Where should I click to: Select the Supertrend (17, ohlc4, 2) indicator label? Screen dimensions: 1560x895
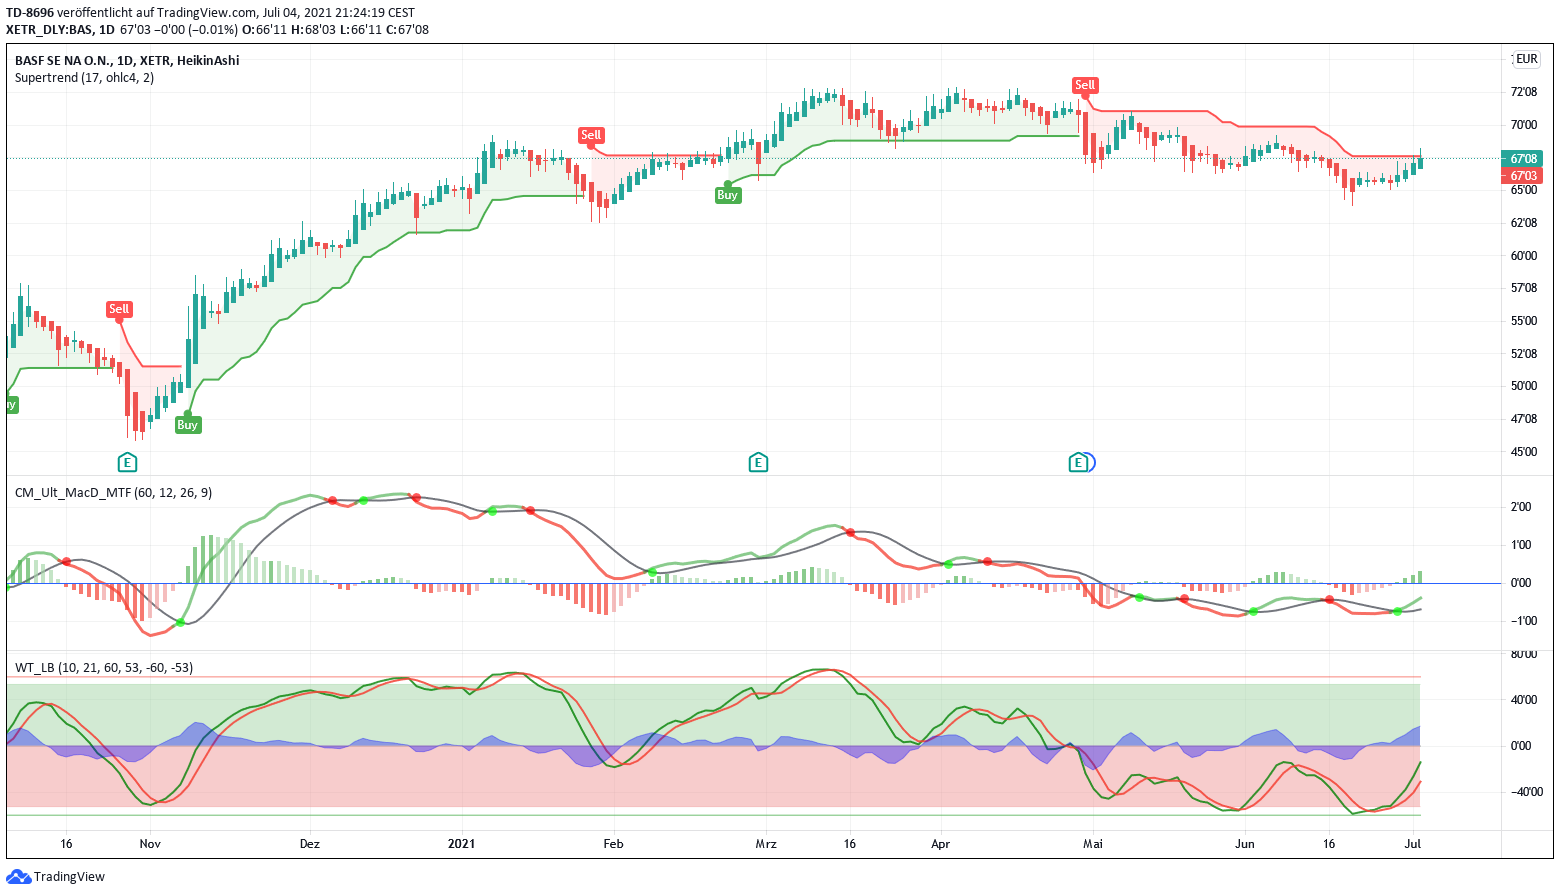(84, 76)
